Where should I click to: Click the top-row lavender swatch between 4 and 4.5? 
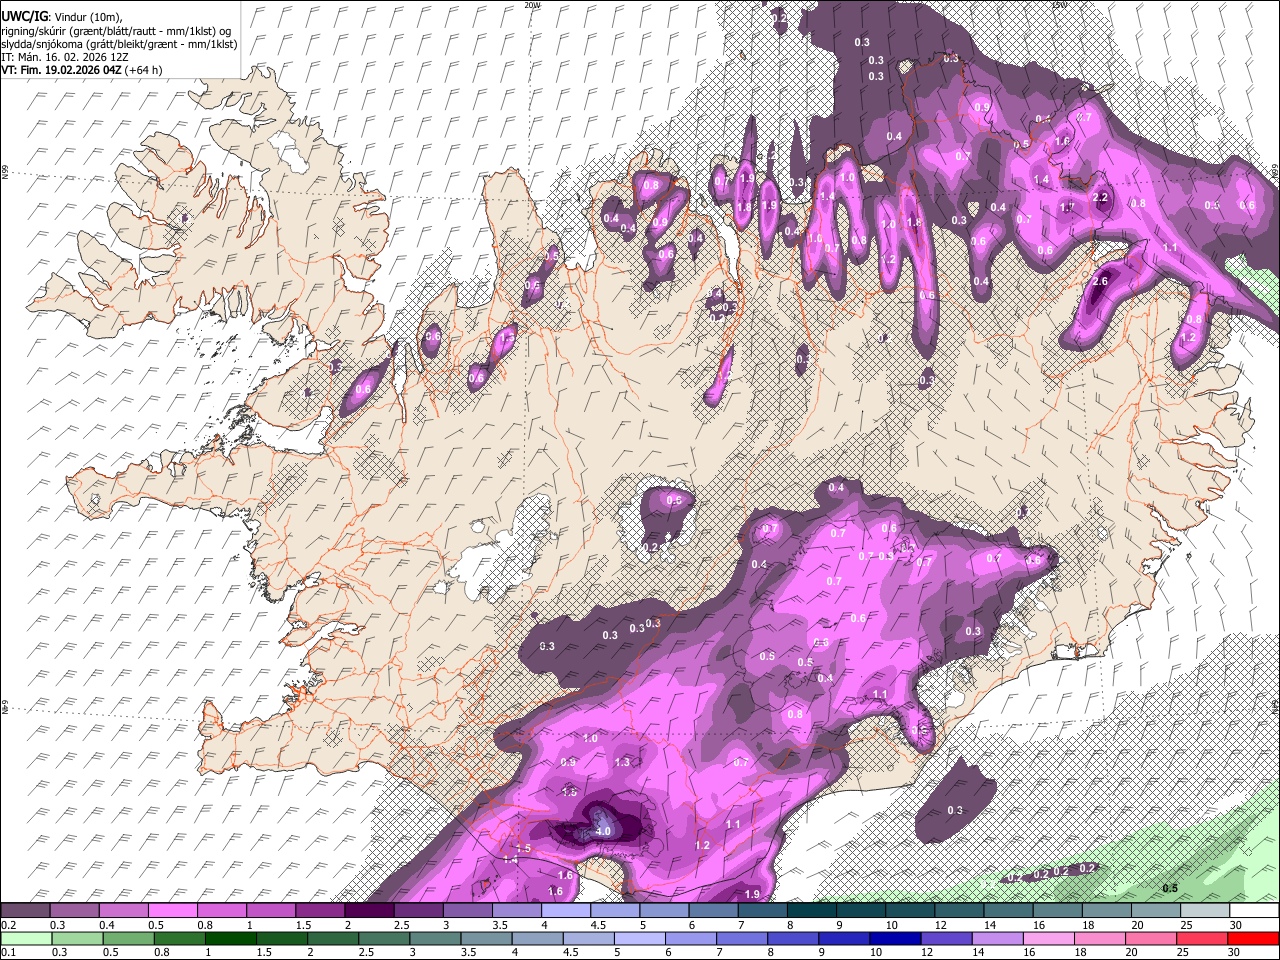567,910
